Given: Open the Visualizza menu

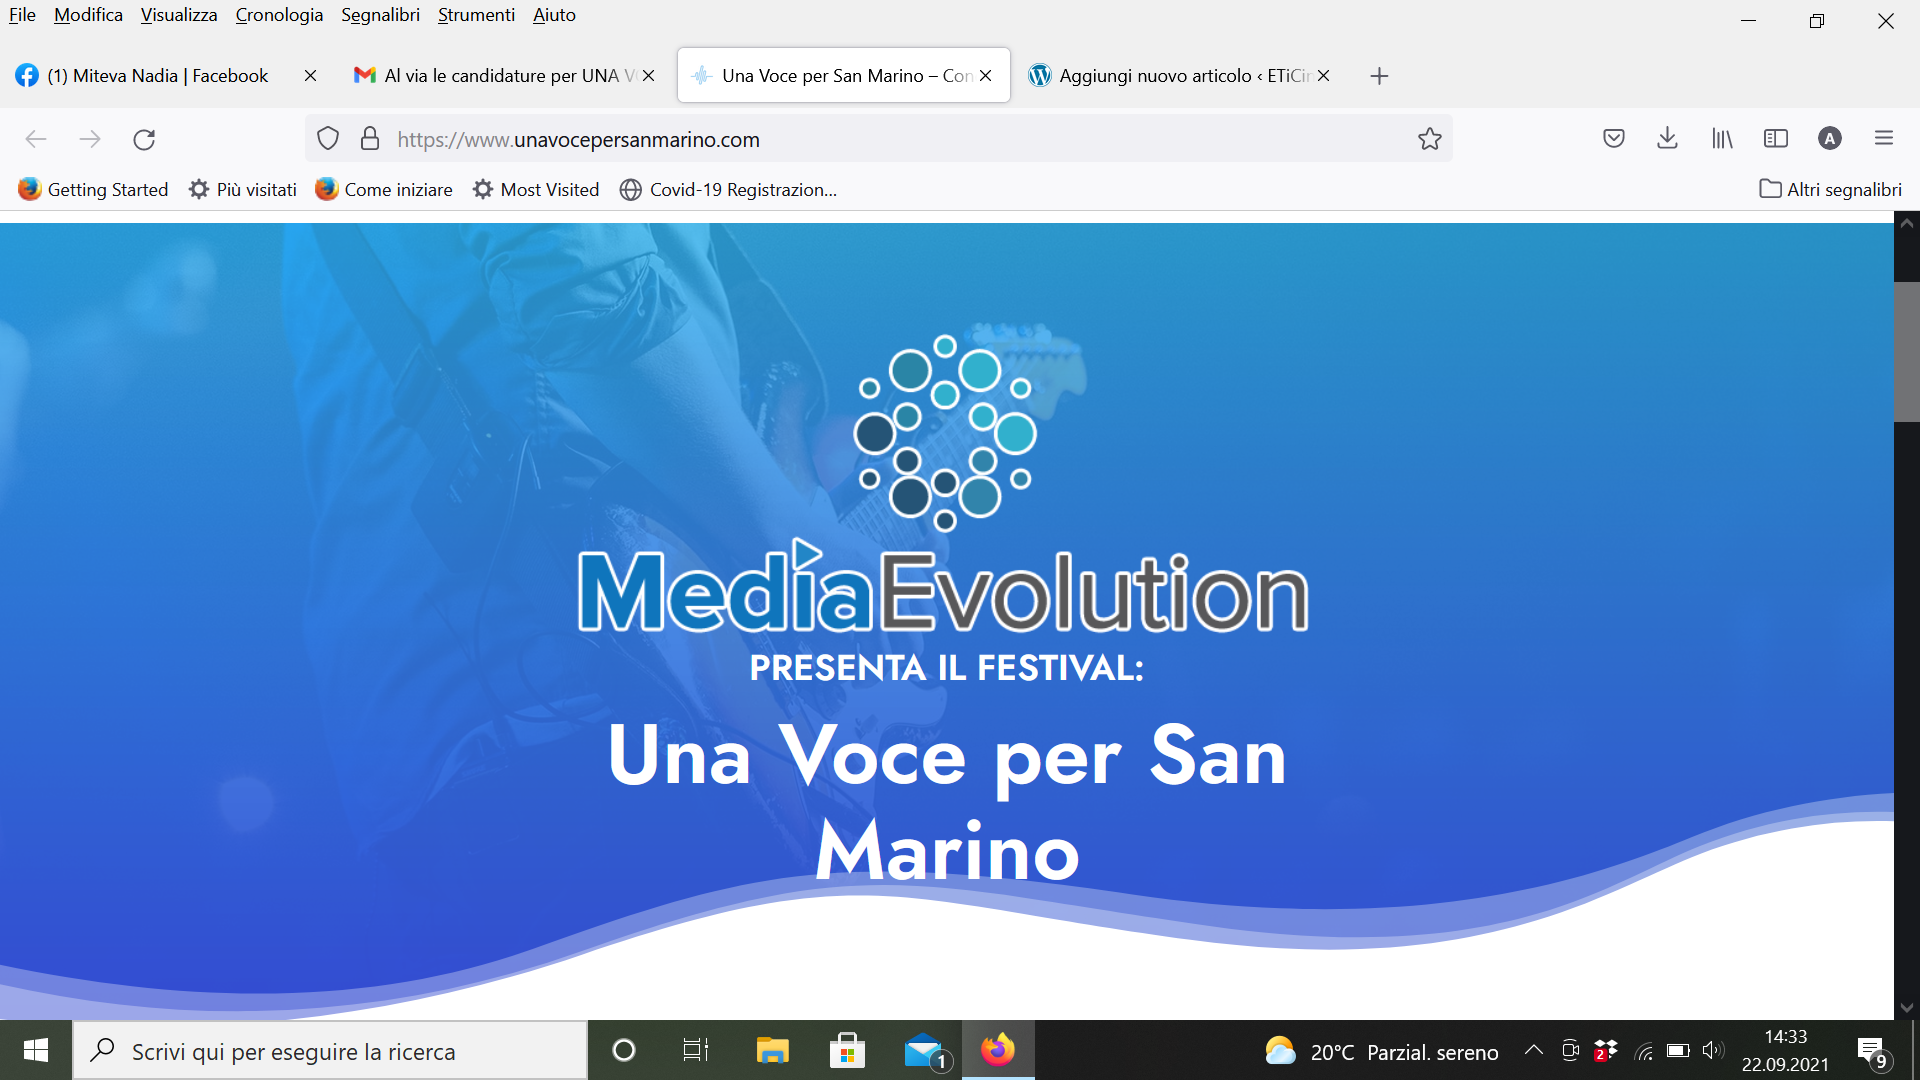Looking at the screenshot, I should coord(179,15).
